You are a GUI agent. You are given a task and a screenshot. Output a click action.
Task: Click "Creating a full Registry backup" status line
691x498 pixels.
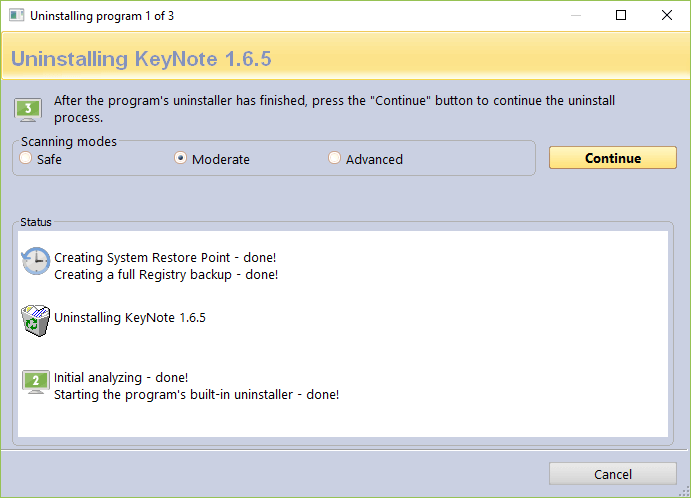(166, 275)
